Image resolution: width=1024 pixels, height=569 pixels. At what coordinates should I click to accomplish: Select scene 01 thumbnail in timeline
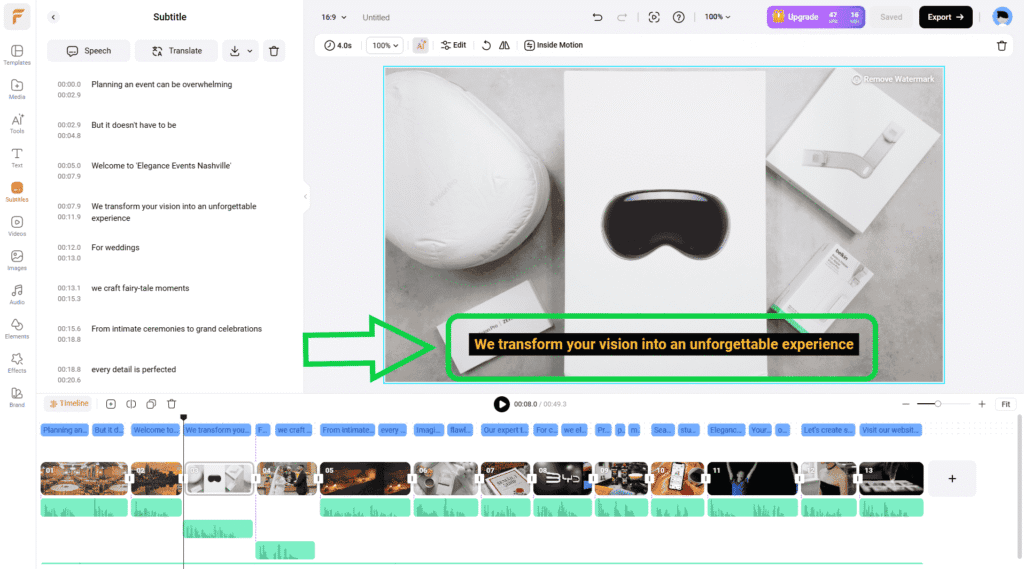tap(84, 479)
